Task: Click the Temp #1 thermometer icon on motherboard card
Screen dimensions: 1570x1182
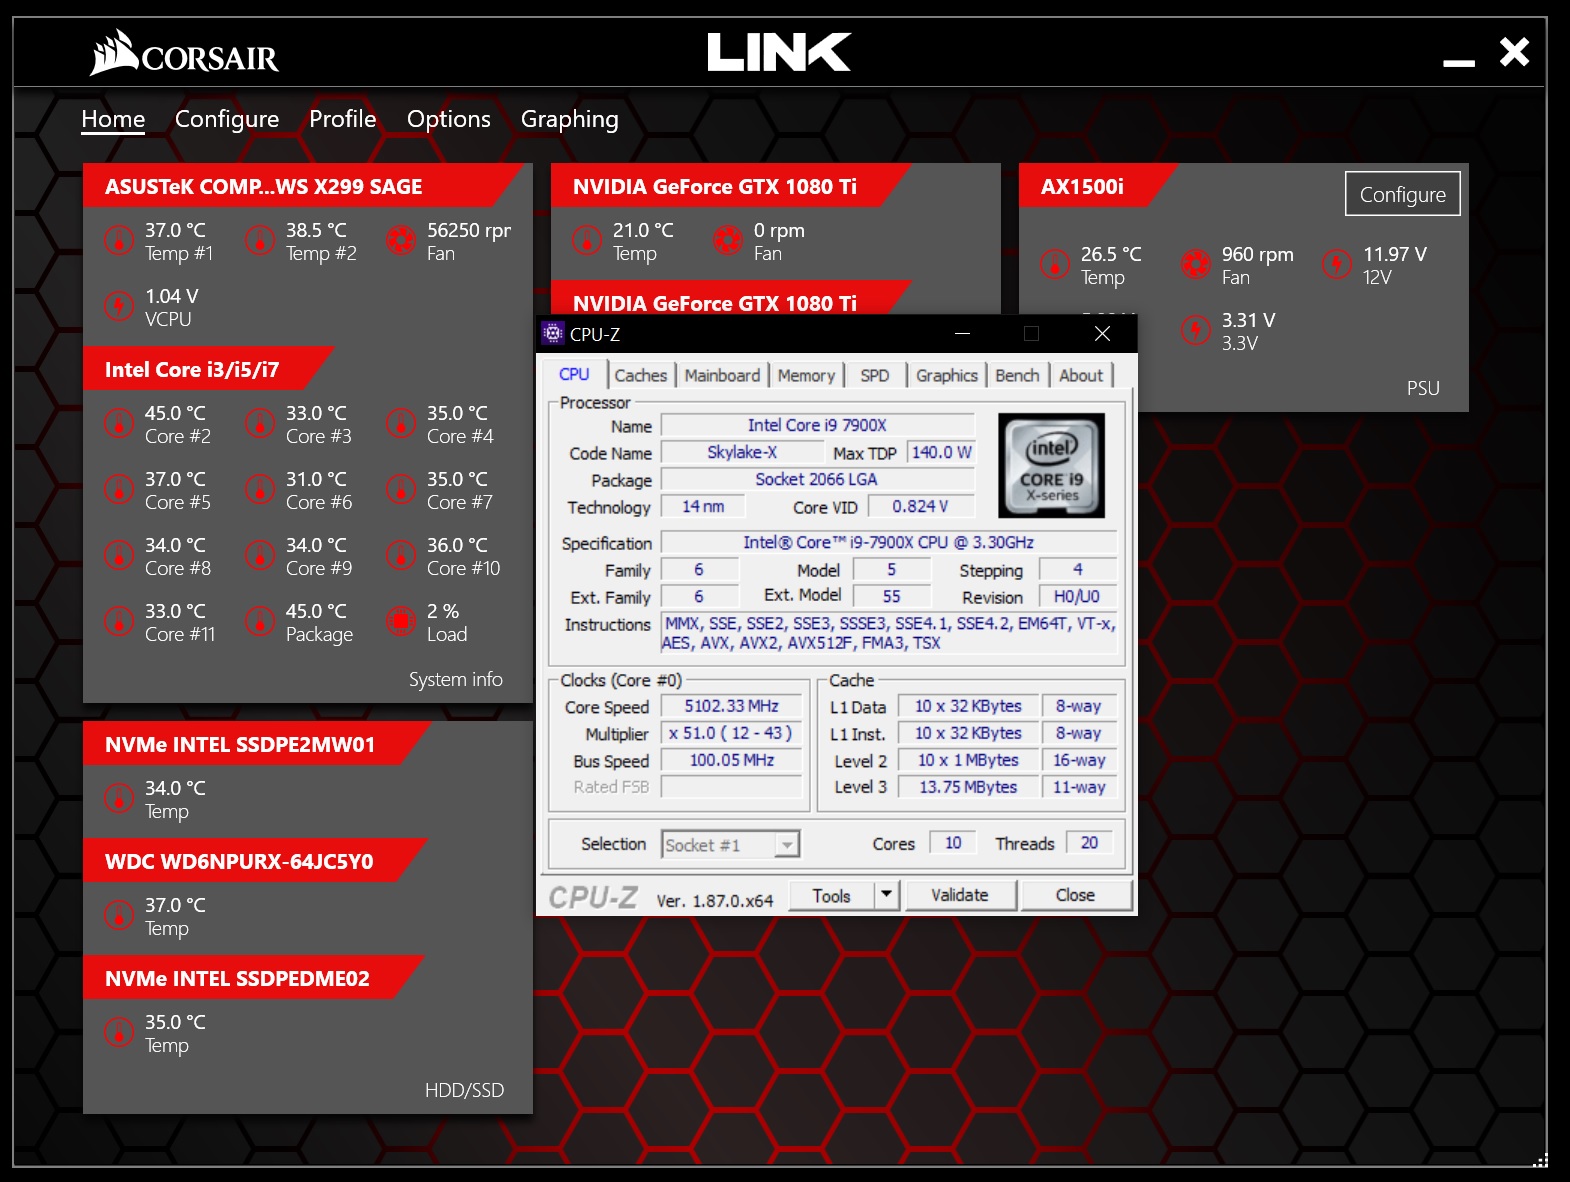Action: [x=119, y=240]
